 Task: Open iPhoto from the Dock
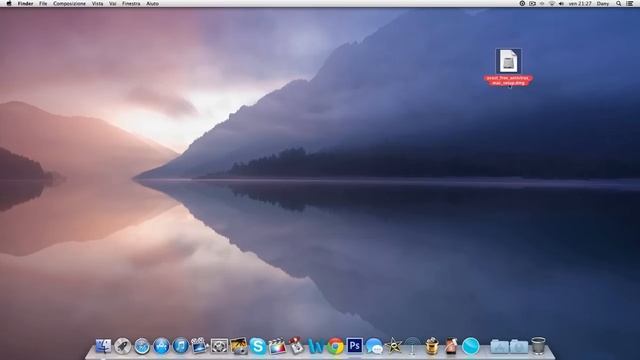pyautogui.click(x=238, y=346)
